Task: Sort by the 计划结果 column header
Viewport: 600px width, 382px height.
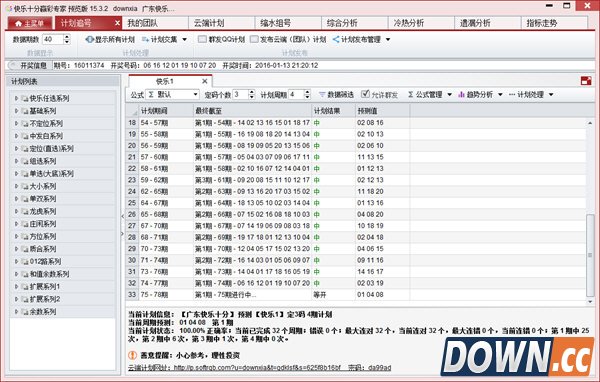Action: point(333,111)
